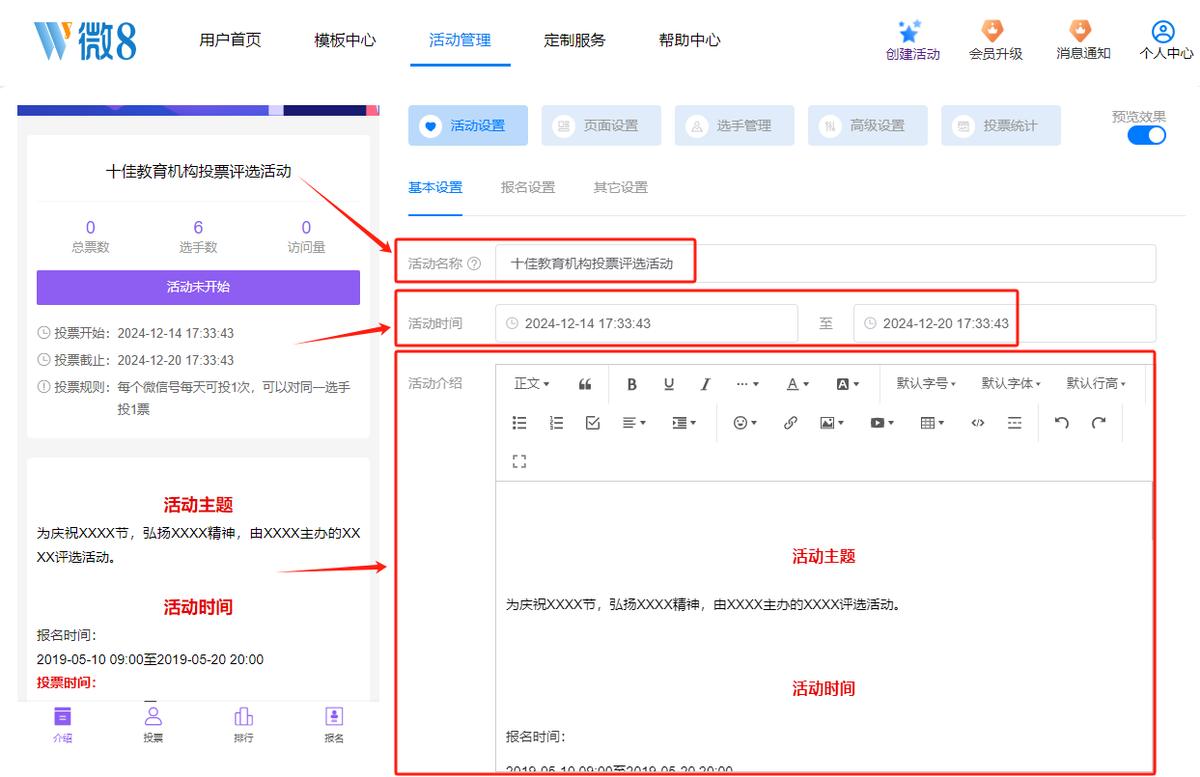
Task: Open 正文 heading style dropdown
Action: 532,384
